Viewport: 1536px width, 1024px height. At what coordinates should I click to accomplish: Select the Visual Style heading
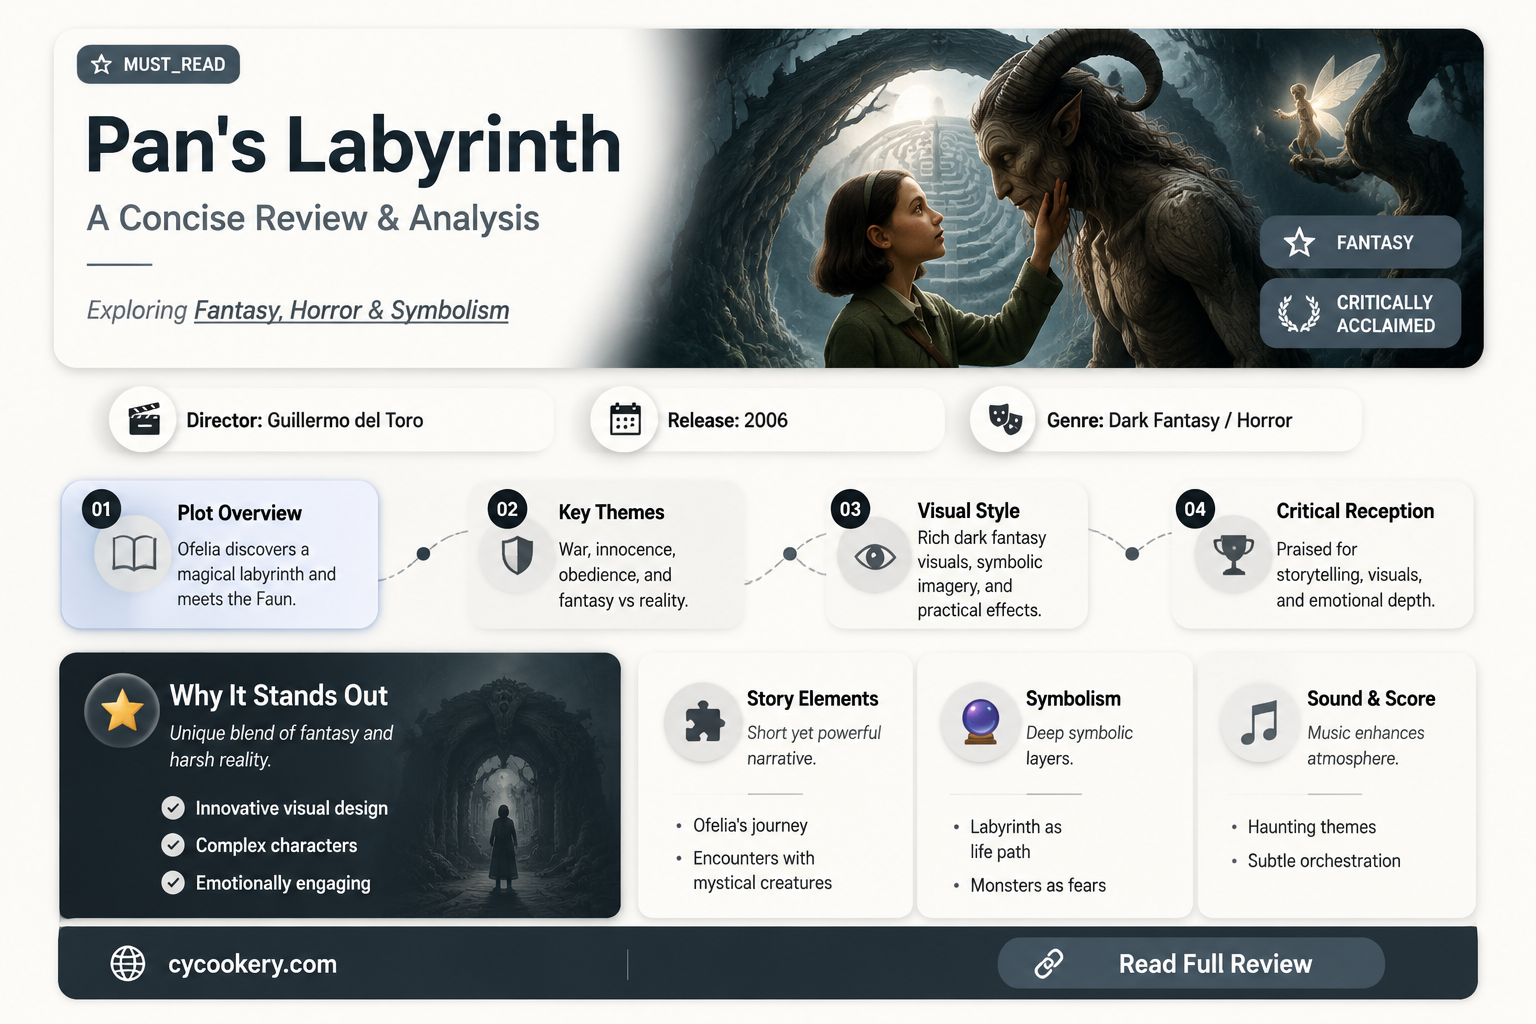coord(968,511)
